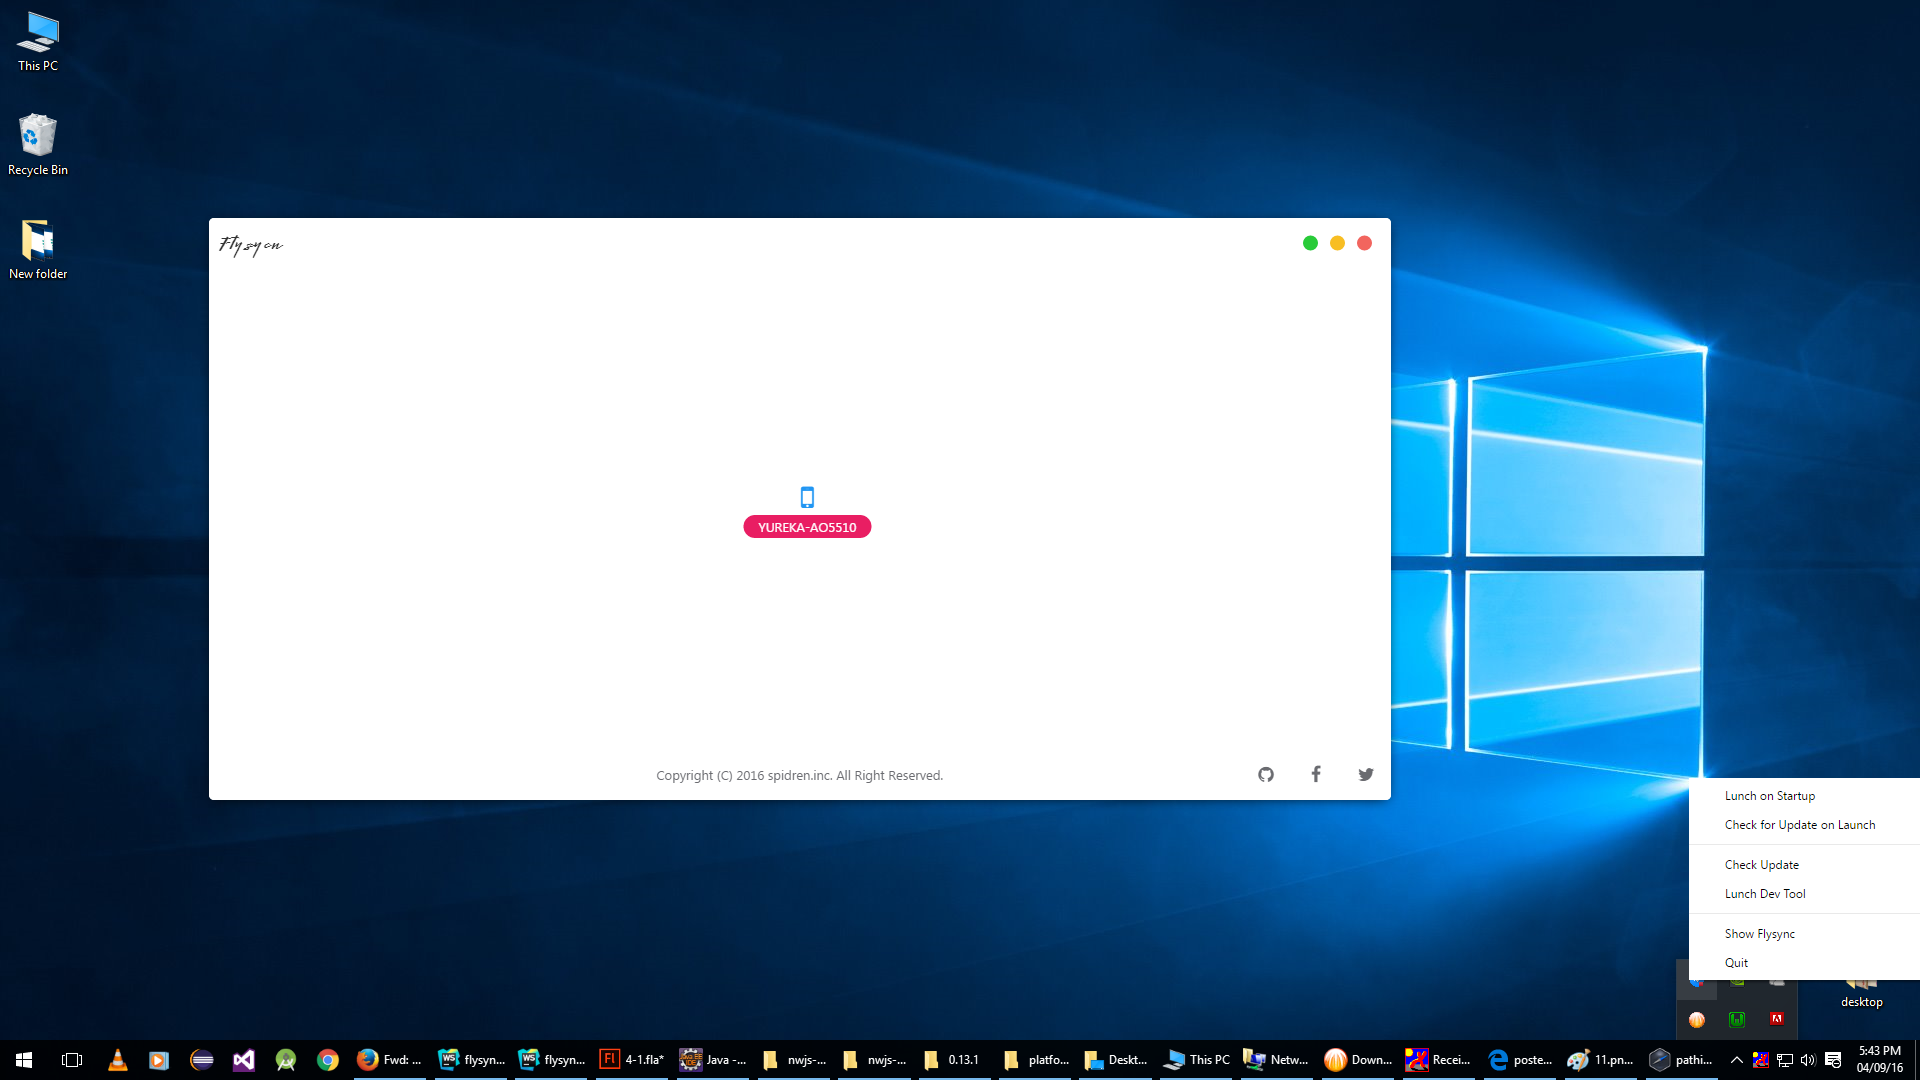Open the GitHub link icon
Image resolution: width=1920 pixels, height=1080 pixels.
(x=1266, y=775)
